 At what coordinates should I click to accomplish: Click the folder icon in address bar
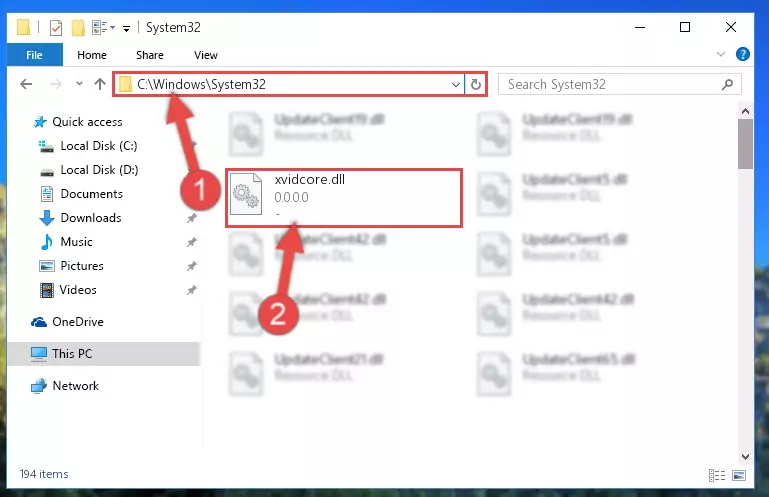pos(126,84)
